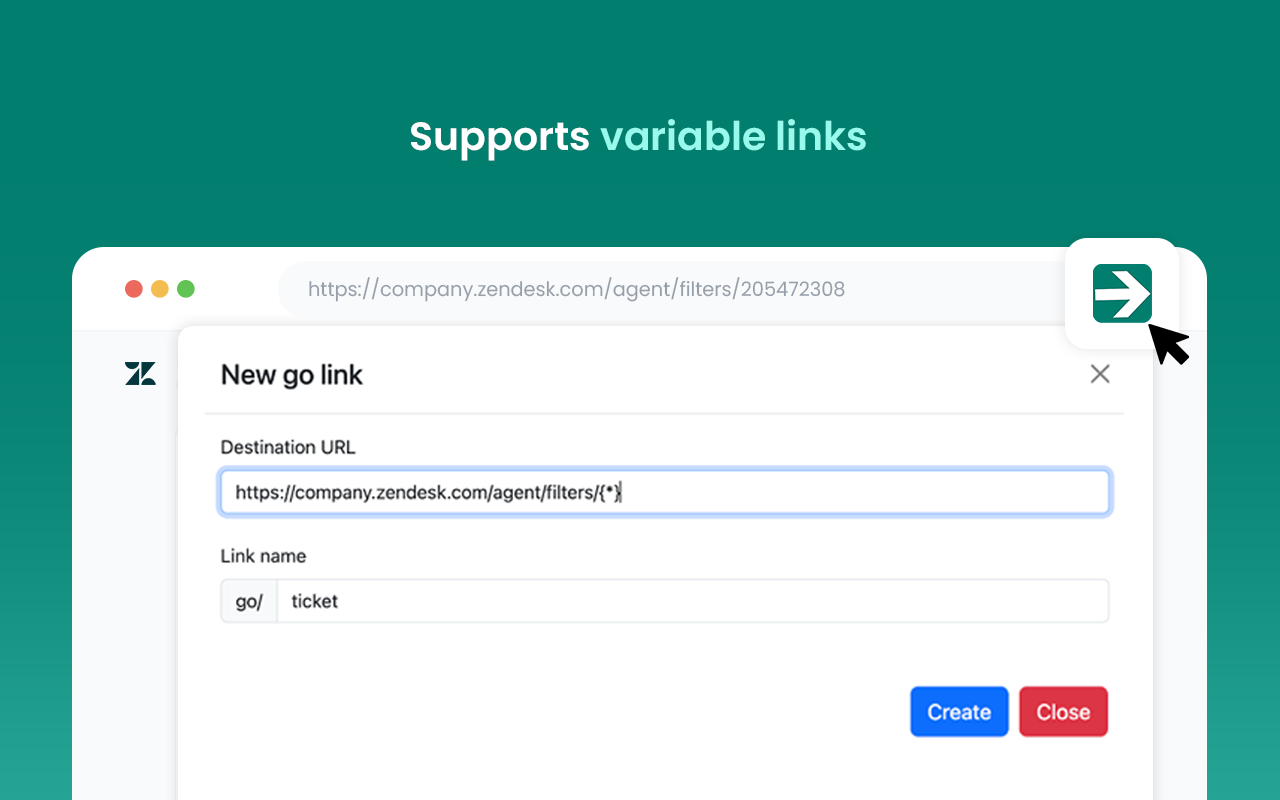
Task: Click the green arrow go link extension icon
Action: tap(1122, 293)
